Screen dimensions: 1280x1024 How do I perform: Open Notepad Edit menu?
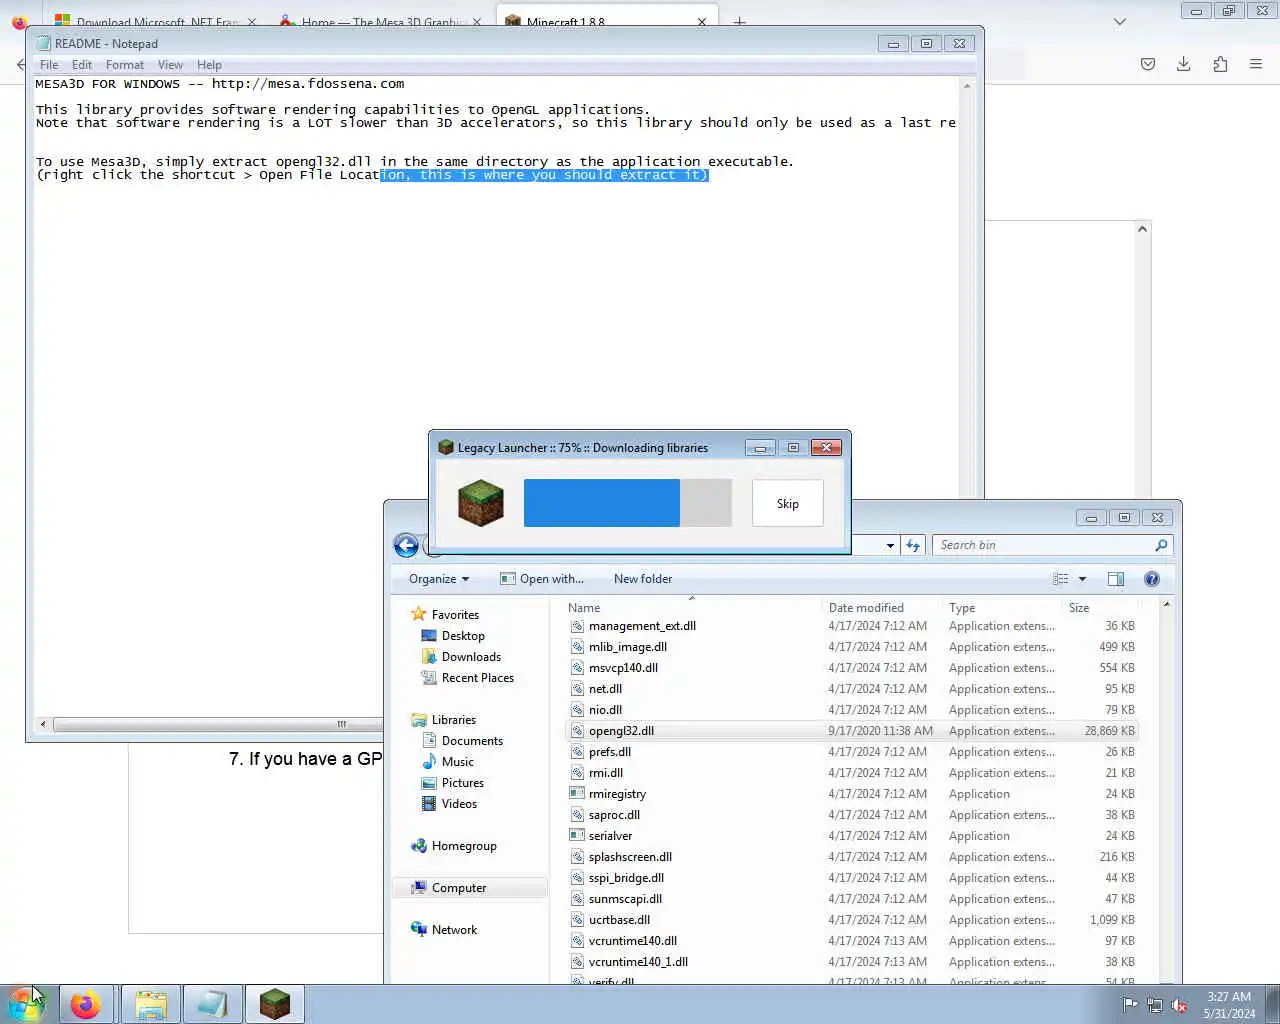(82, 65)
